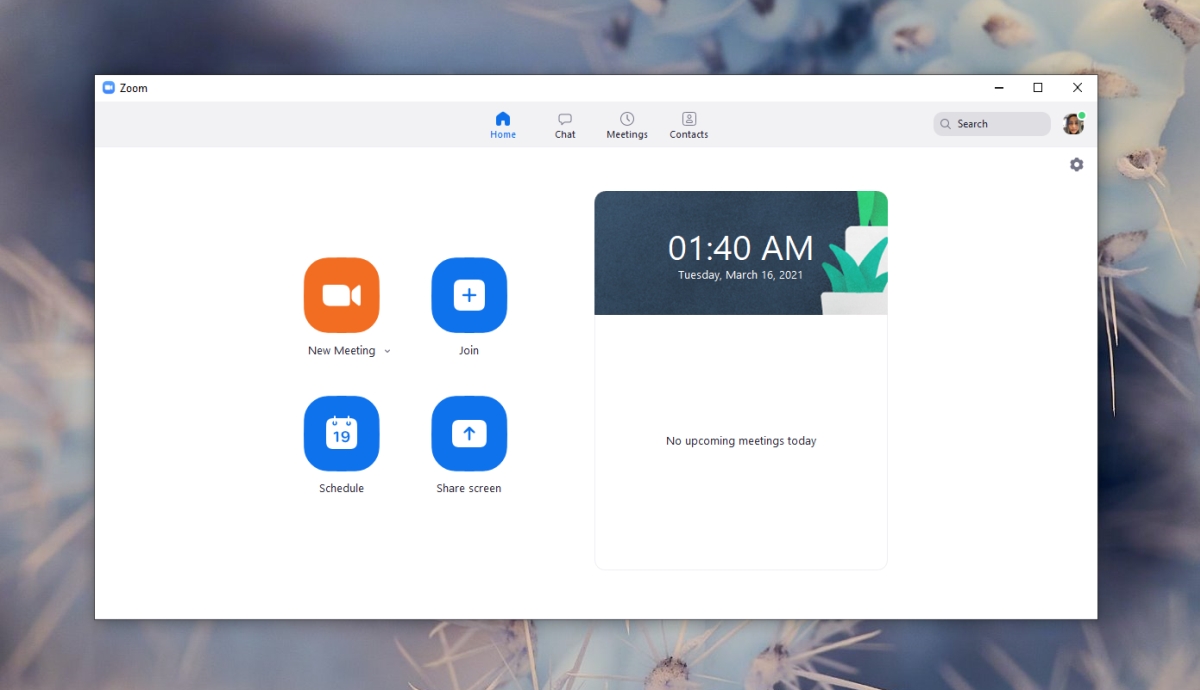The image size is (1200, 690).
Task: Close the Zoom window
Action: [1077, 88]
